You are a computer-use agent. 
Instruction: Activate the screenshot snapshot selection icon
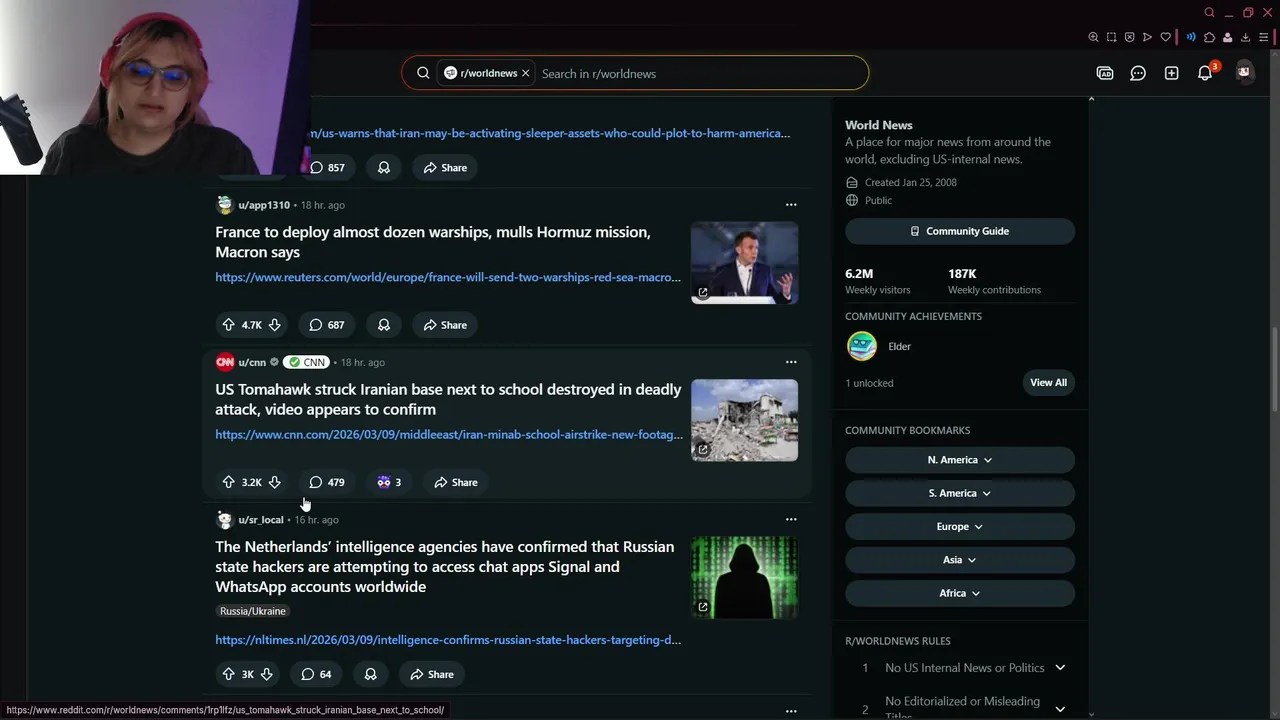(1111, 37)
